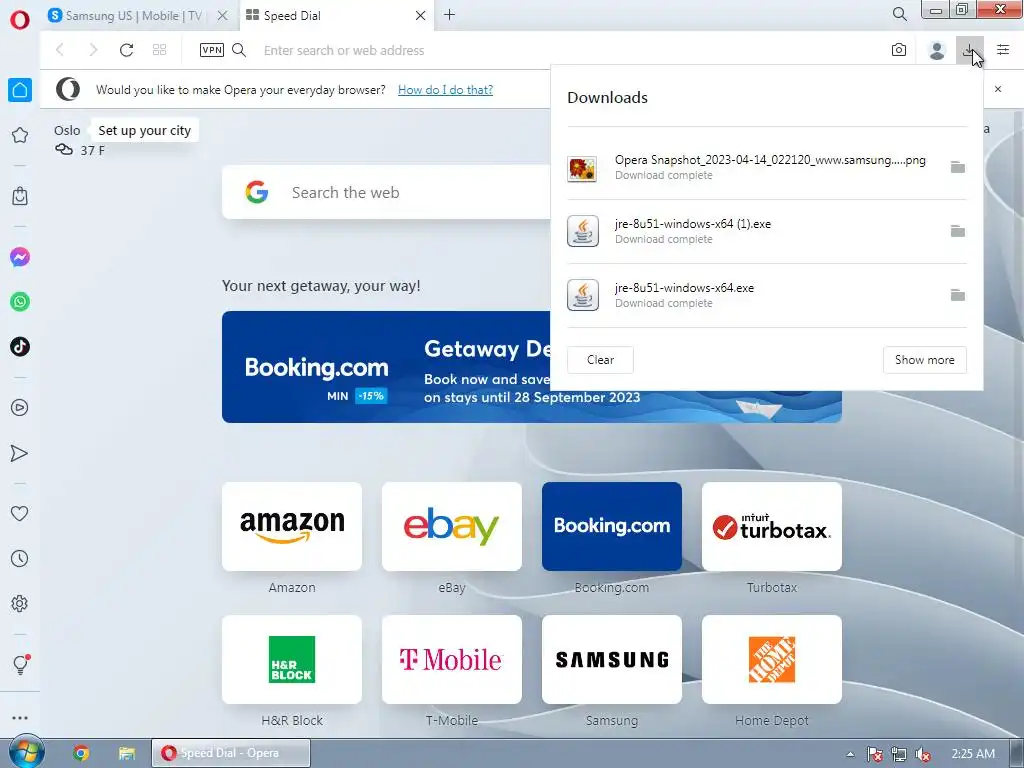The image size is (1024, 768).
Task: Open a new tab with plus button
Action: pyautogui.click(x=449, y=15)
